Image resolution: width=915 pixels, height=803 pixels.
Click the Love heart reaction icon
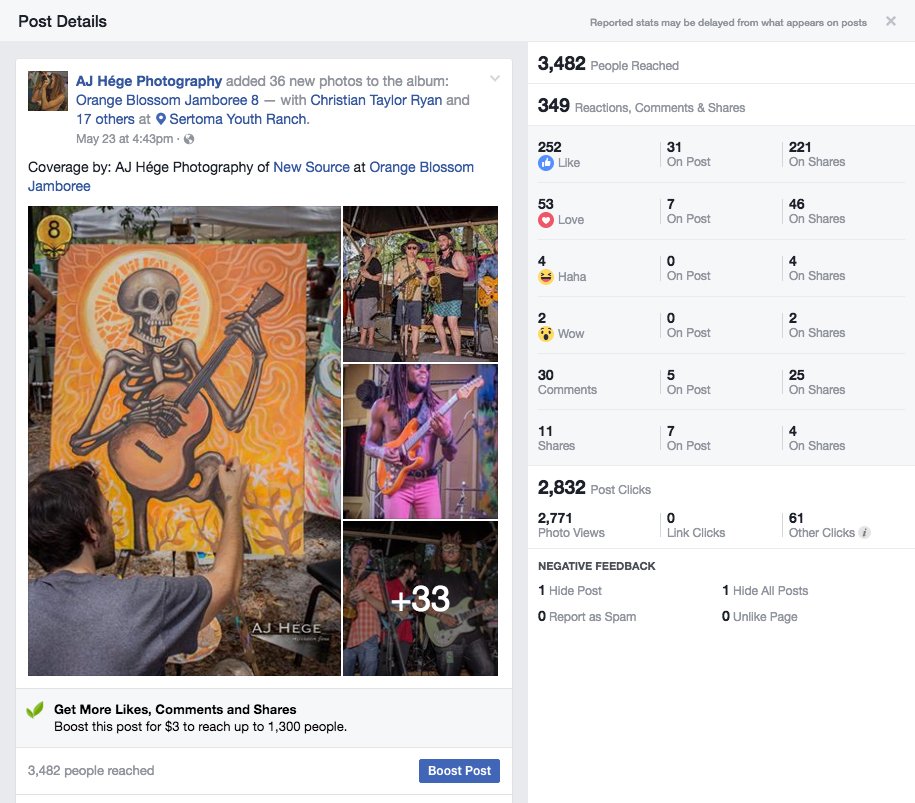coord(546,220)
